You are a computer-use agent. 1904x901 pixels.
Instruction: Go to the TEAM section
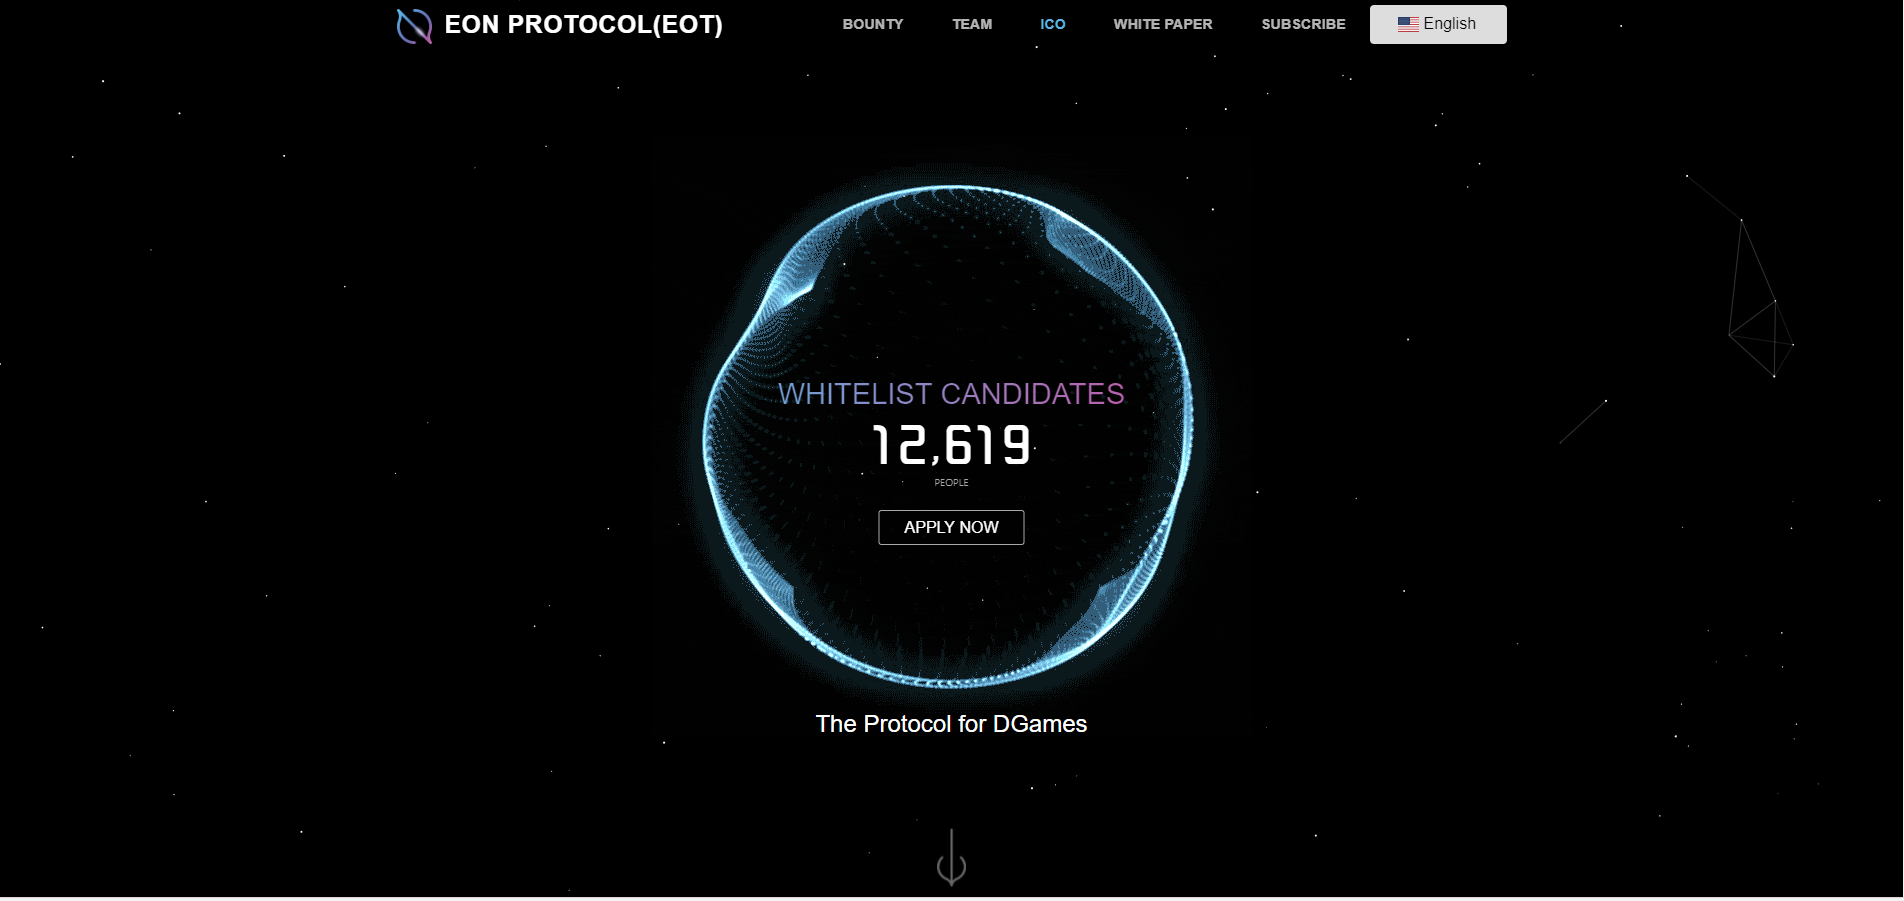972,24
